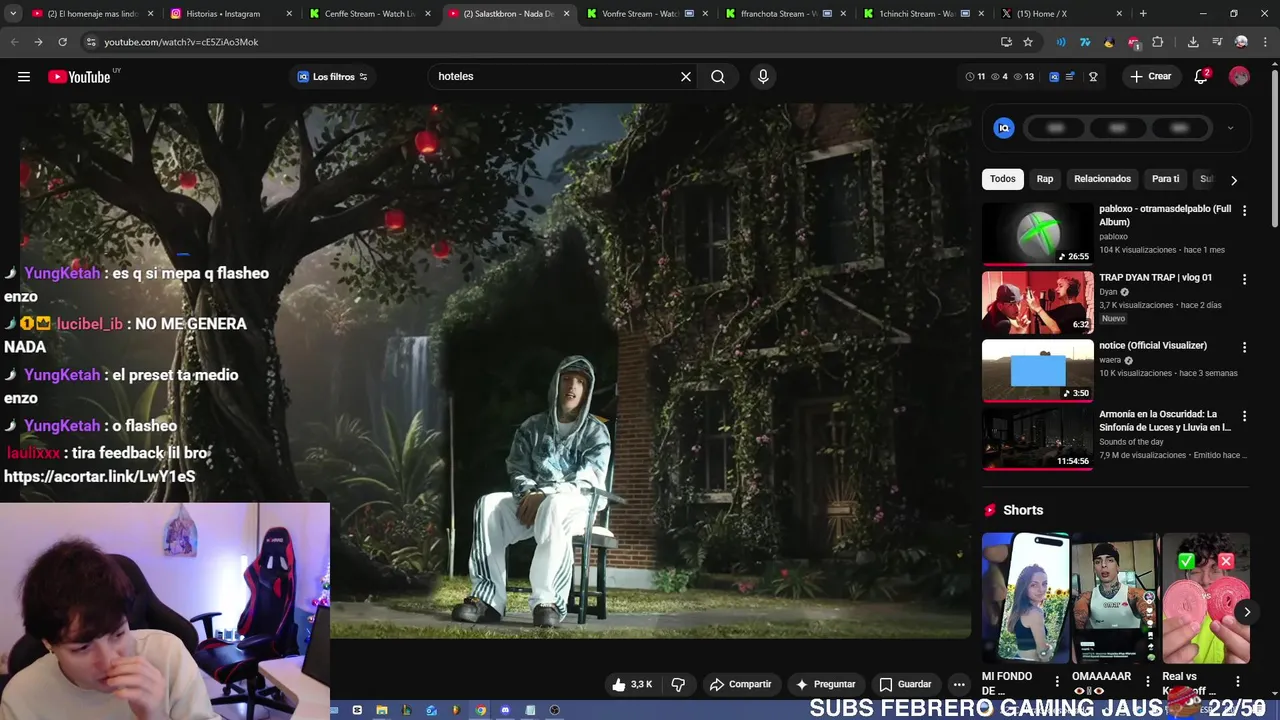Open the 'OMAAAAAR' short thumbnail
This screenshot has height=720, width=1280.
pos(1115,598)
